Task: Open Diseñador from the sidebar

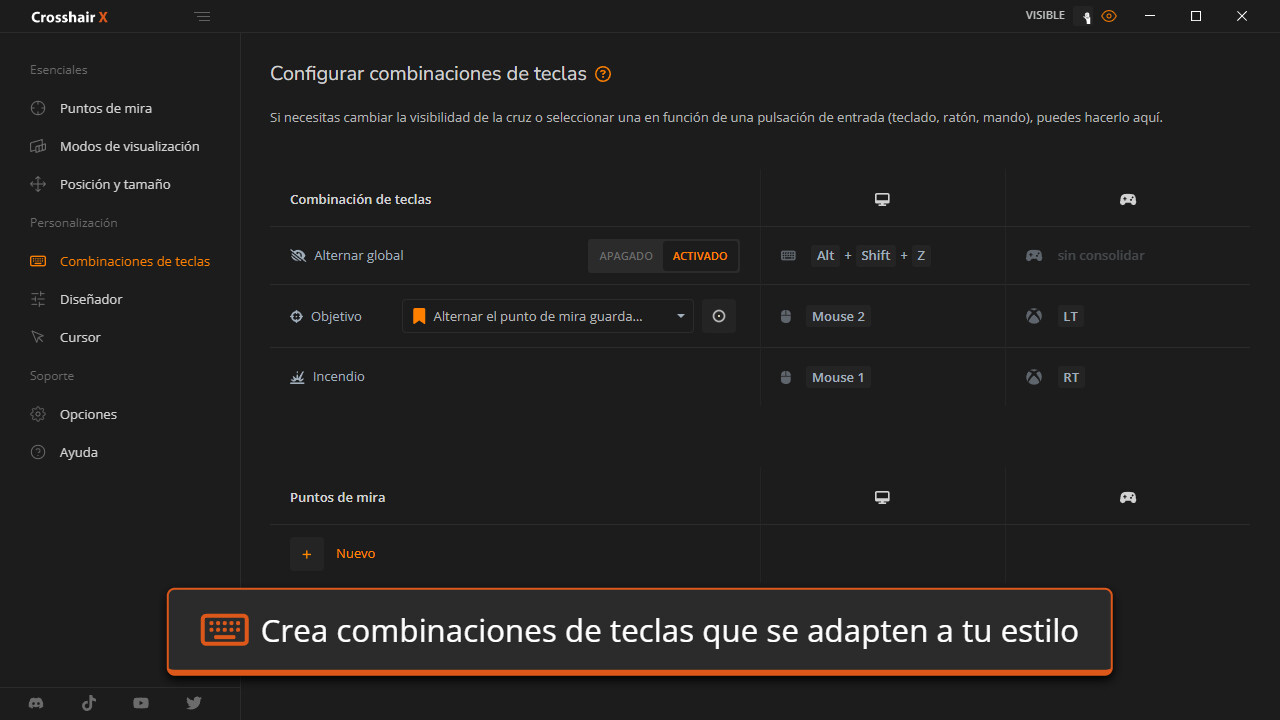Action: [x=91, y=299]
